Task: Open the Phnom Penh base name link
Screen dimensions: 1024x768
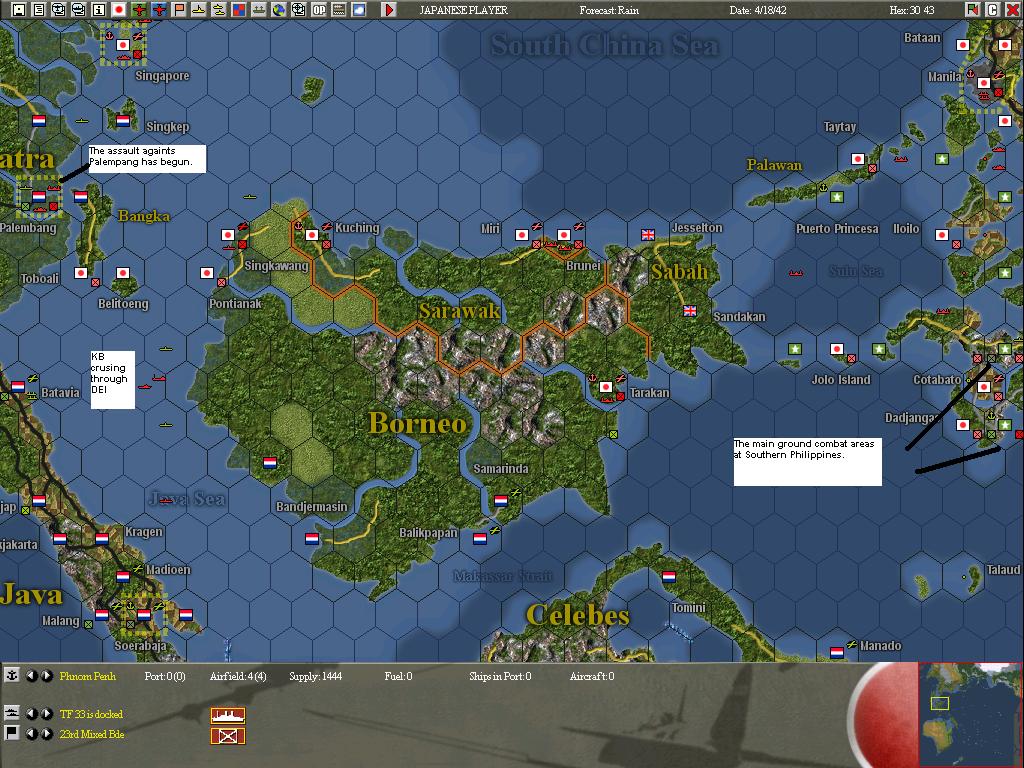Action: (x=88, y=676)
